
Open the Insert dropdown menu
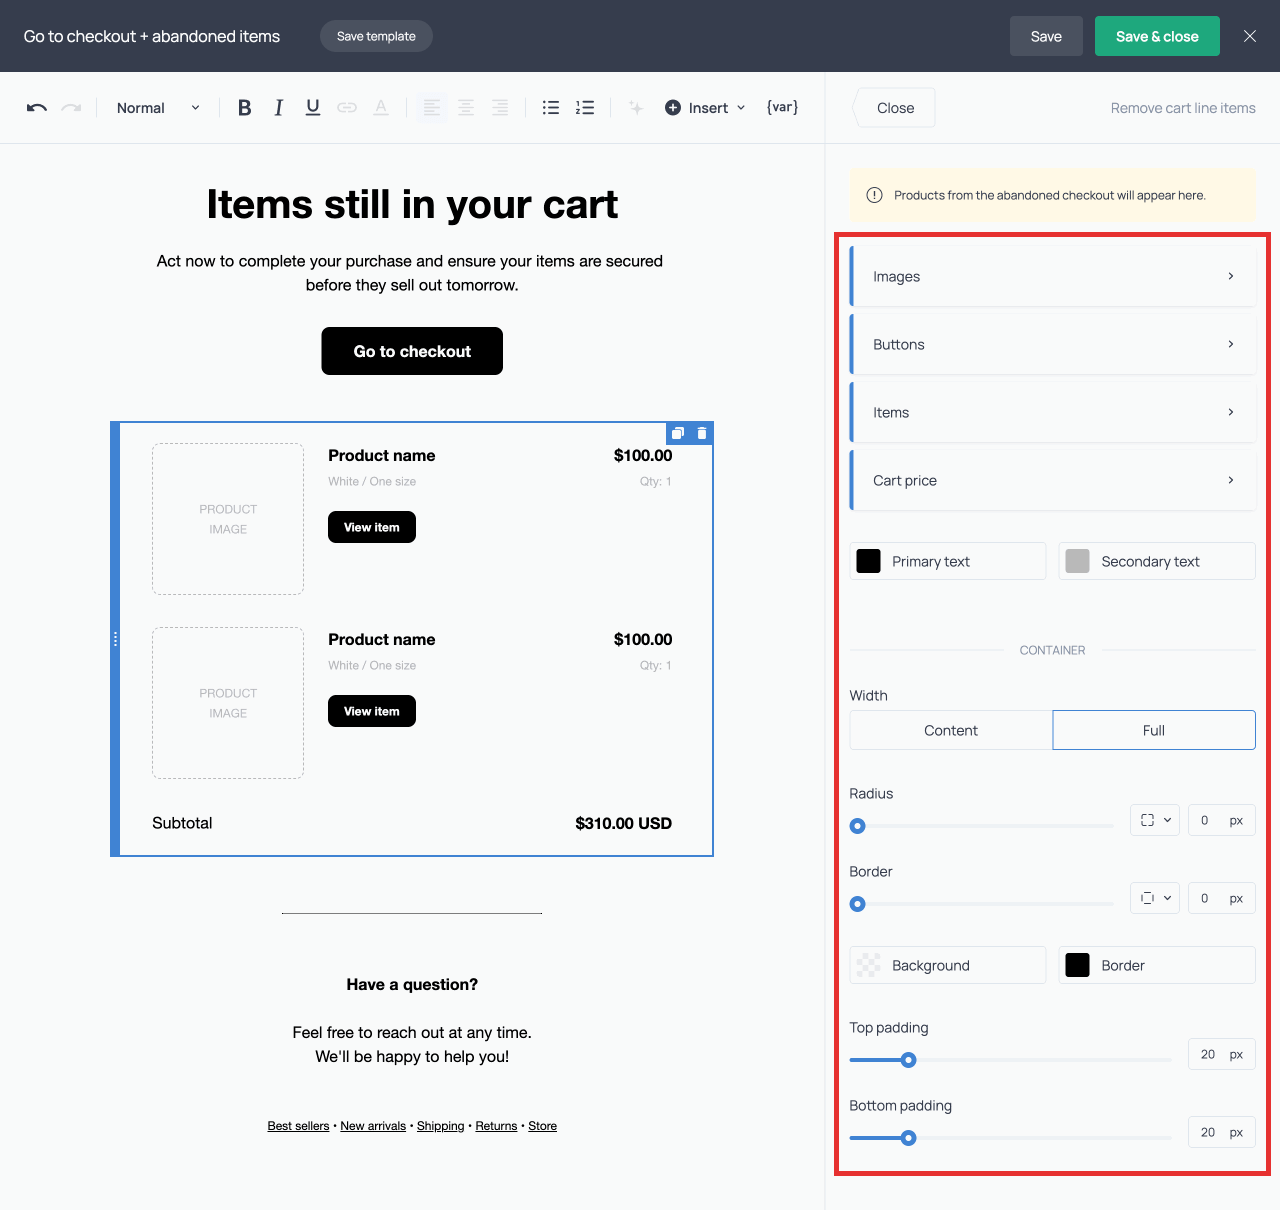[706, 108]
